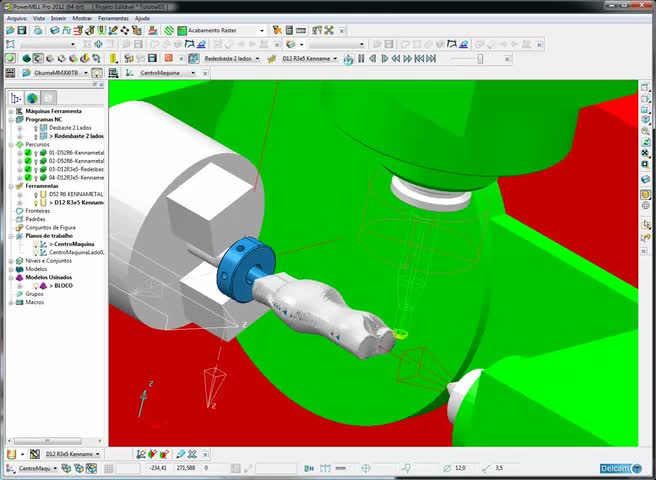Save the project with the disk icon
The width and height of the screenshot is (656, 480).
click(22, 30)
